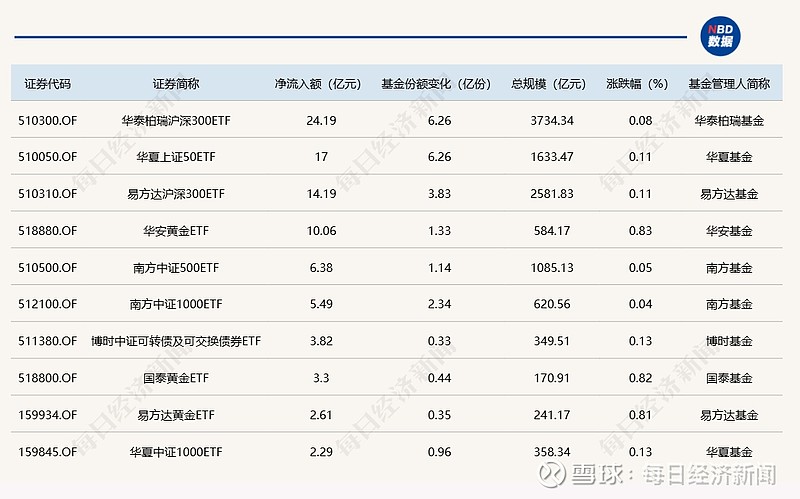Click the name 易方达黄金ETF
Screen dimensions: 800x499
click(176, 415)
